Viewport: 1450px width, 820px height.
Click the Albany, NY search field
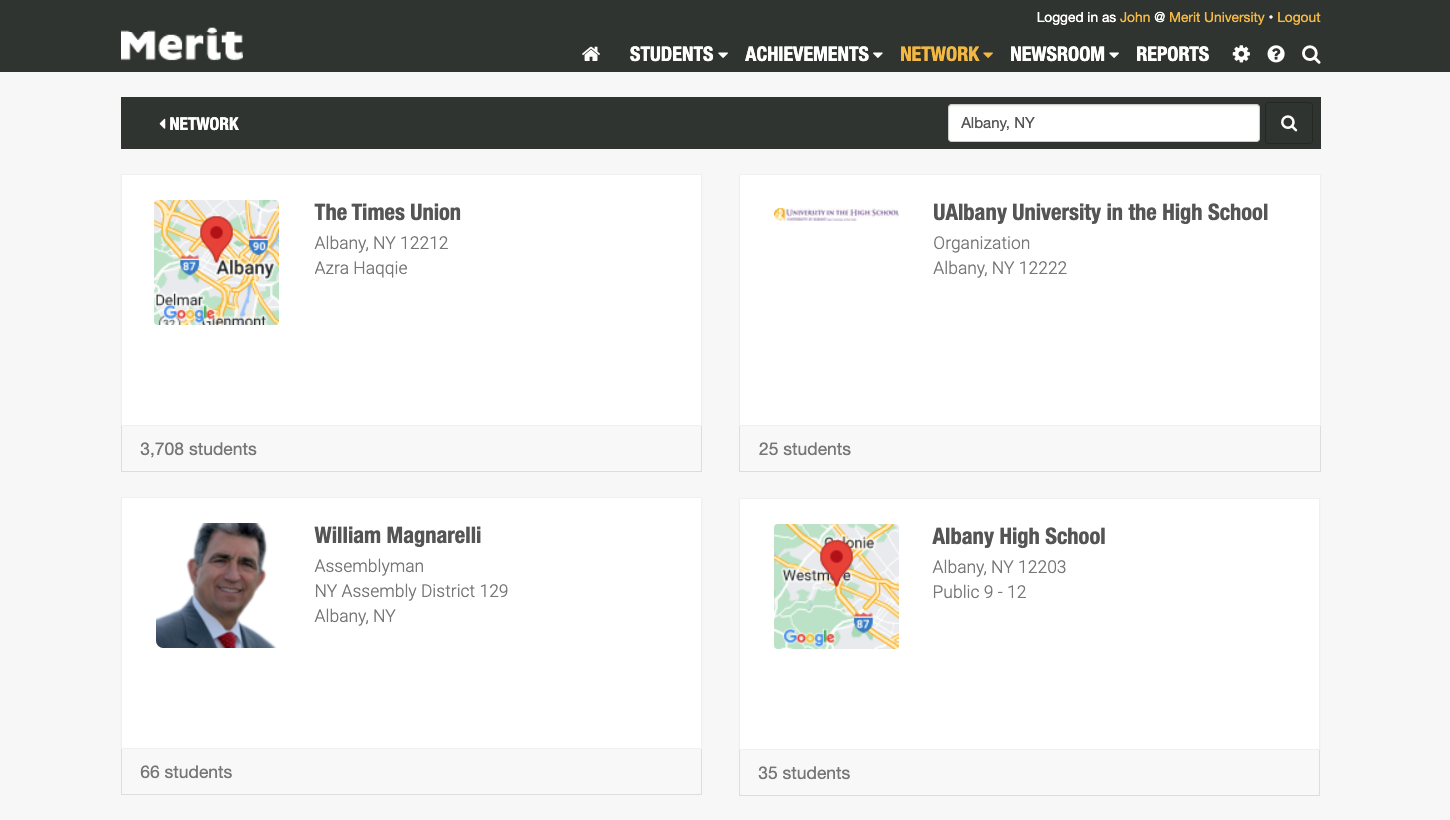(1103, 123)
